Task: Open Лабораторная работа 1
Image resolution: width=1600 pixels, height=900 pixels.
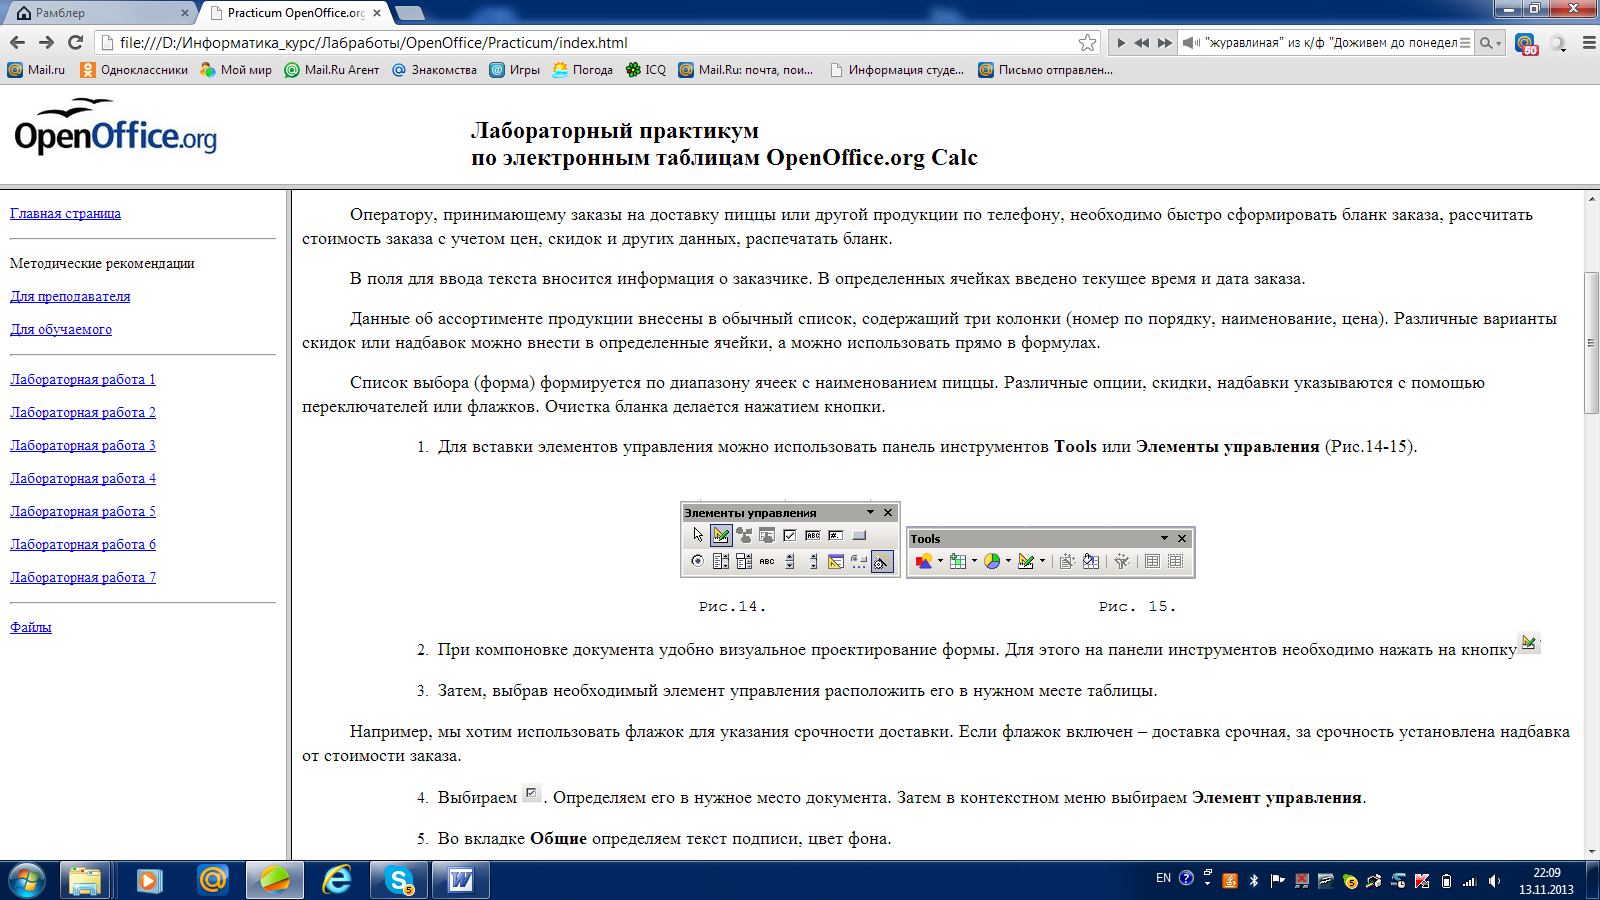Action: tap(83, 379)
